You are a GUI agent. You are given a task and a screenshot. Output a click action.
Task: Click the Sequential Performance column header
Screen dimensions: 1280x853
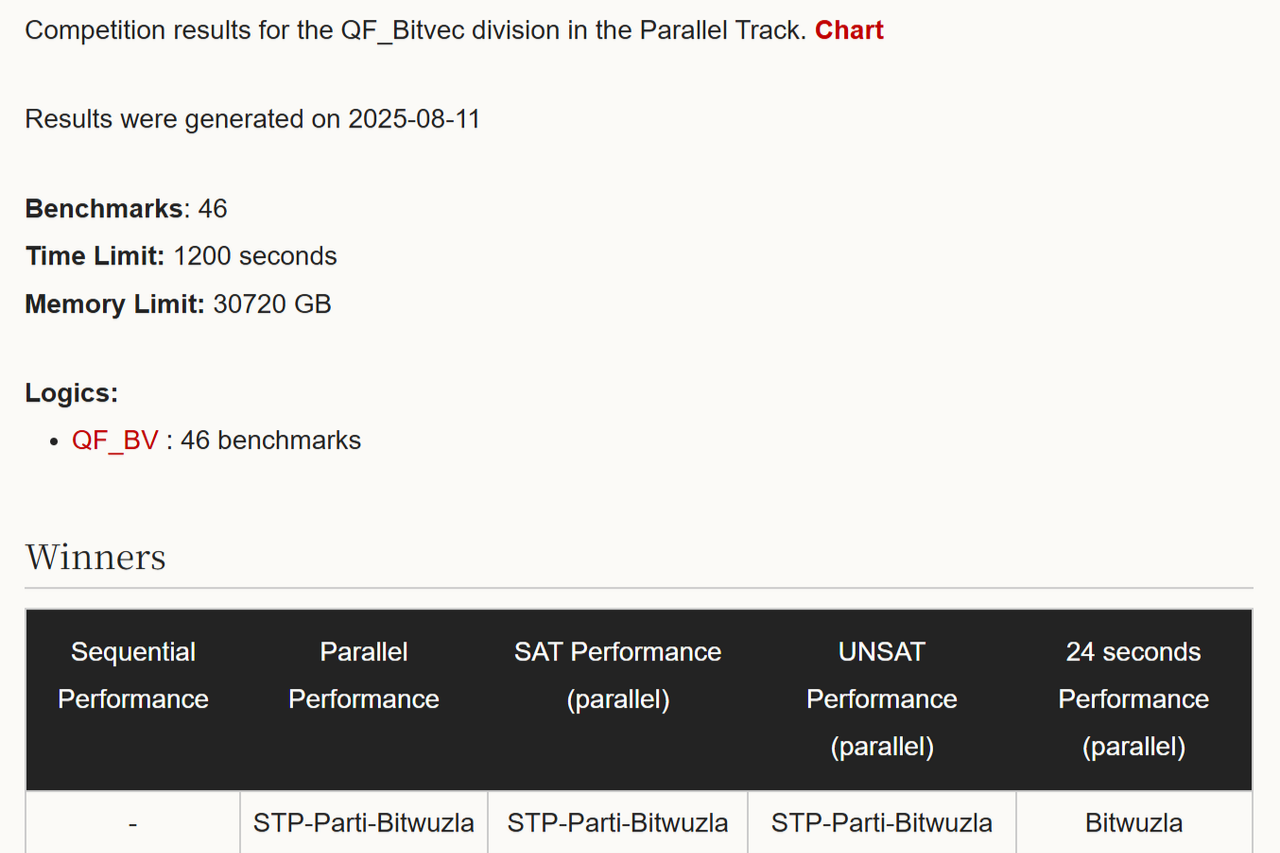click(x=133, y=675)
